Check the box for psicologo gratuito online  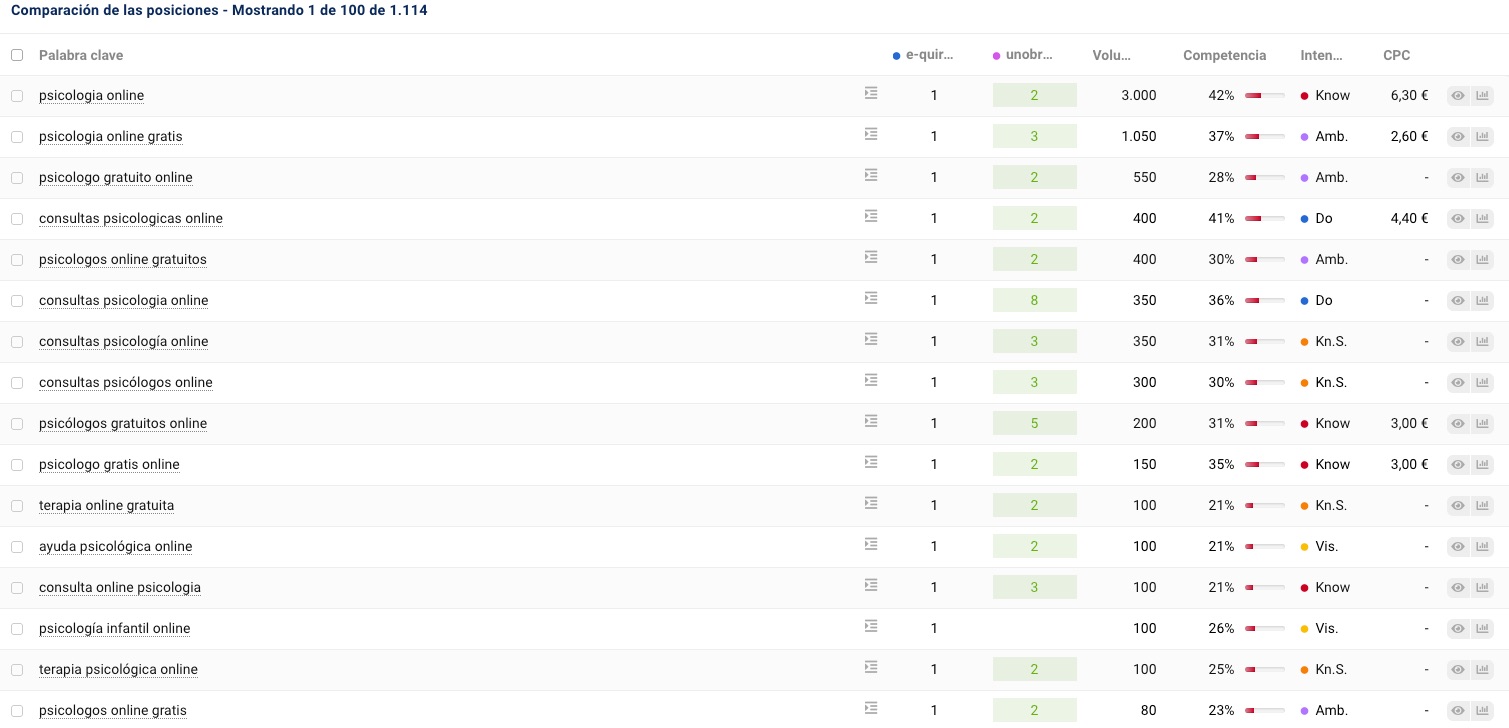[17, 178]
